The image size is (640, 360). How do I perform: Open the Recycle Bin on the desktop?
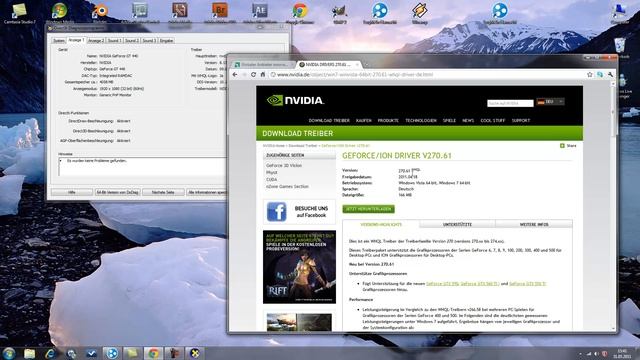pos(620,47)
